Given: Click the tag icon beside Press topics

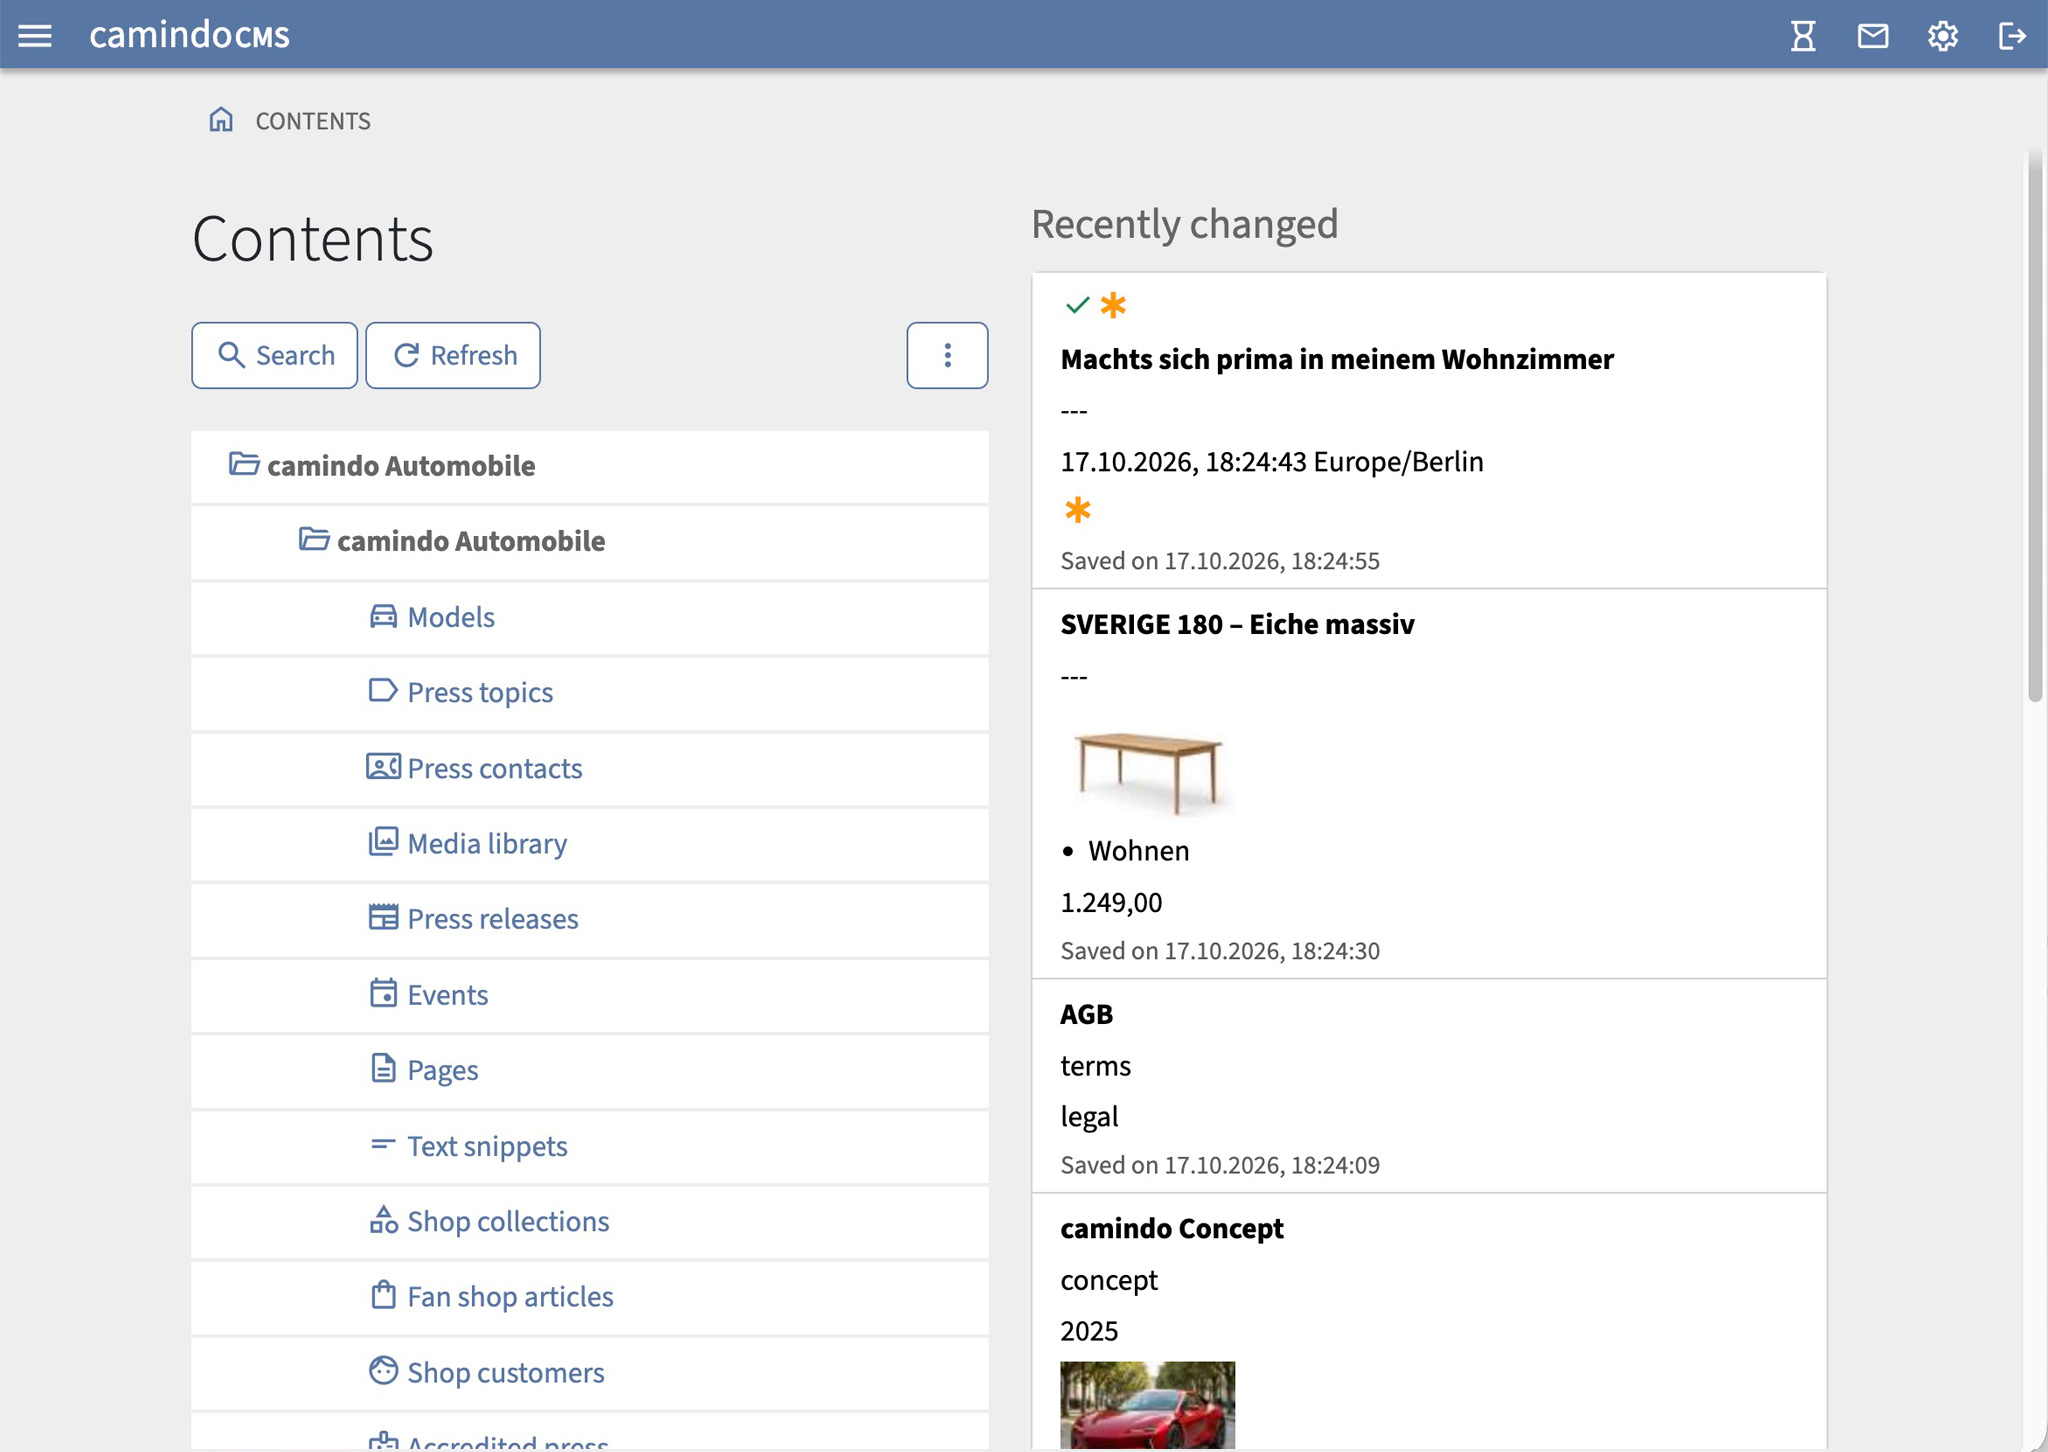Looking at the screenshot, I should coord(383,691).
